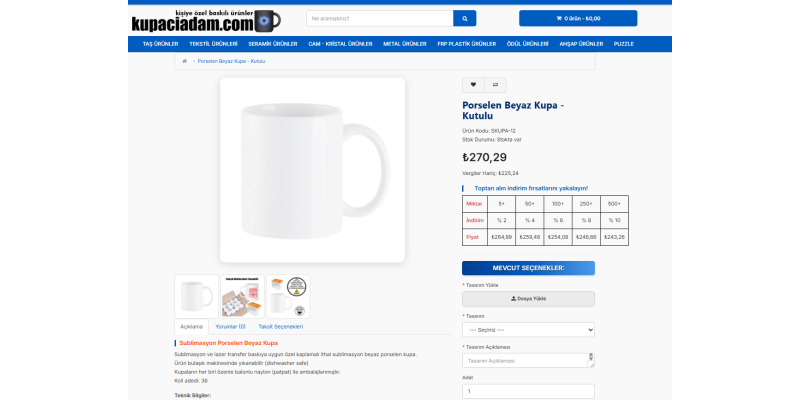This screenshot has height=400, width=800.
Task: Open the Tasarım dropdown selector
Action: click(528, 330)
